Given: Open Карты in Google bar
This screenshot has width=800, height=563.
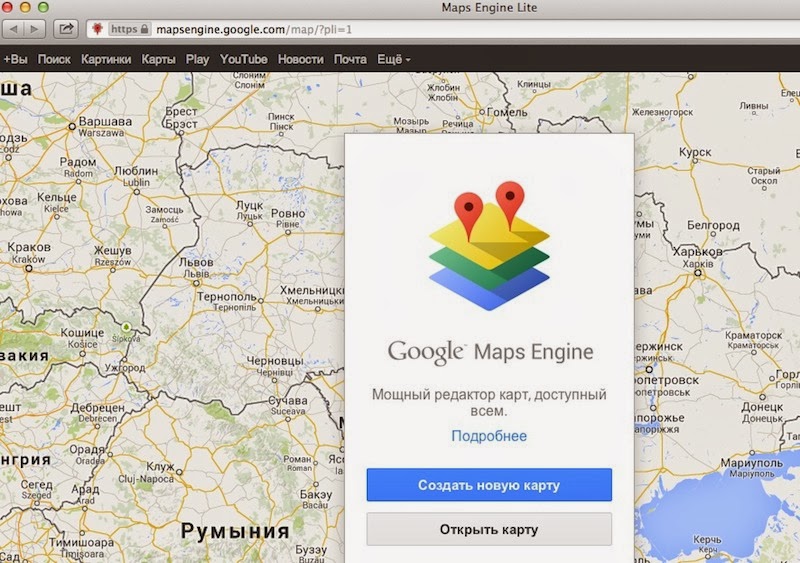Looking at the screenshot, I should tap(158, 60).
